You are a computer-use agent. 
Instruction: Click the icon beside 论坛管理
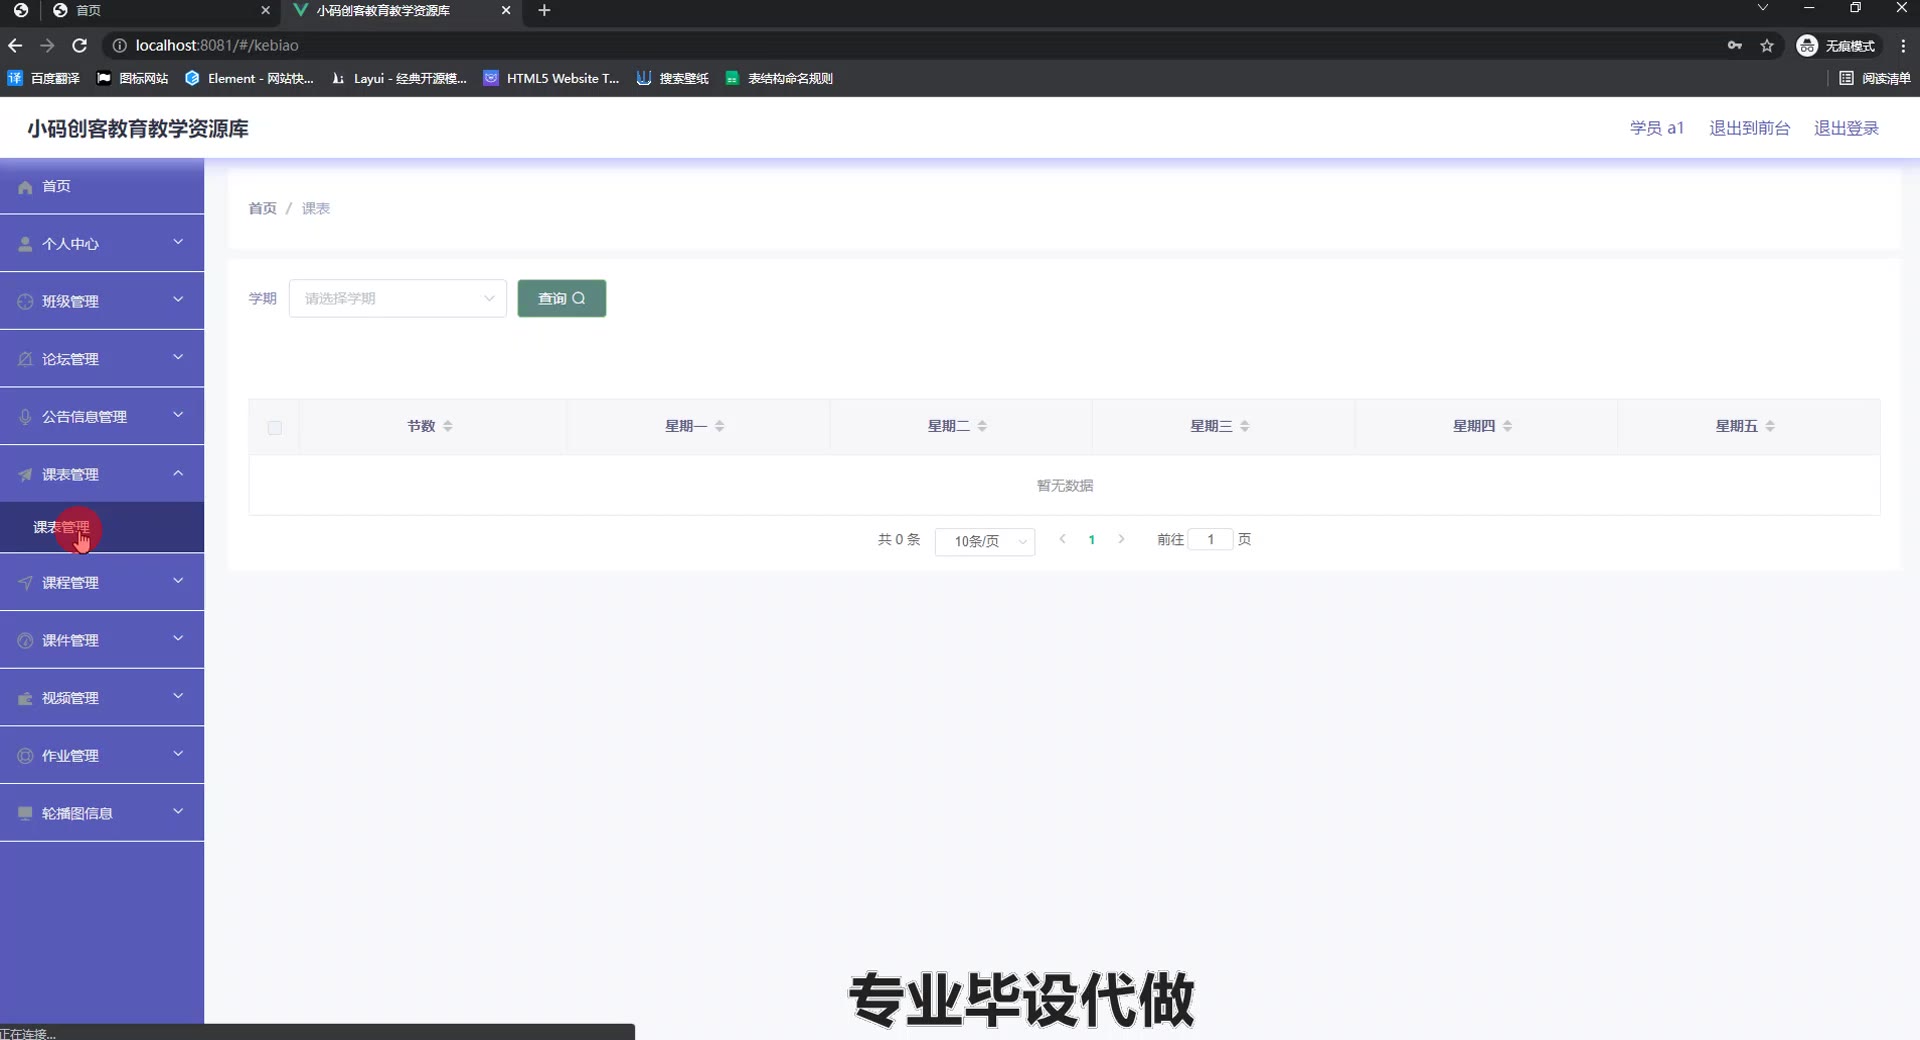pos(25,359)
